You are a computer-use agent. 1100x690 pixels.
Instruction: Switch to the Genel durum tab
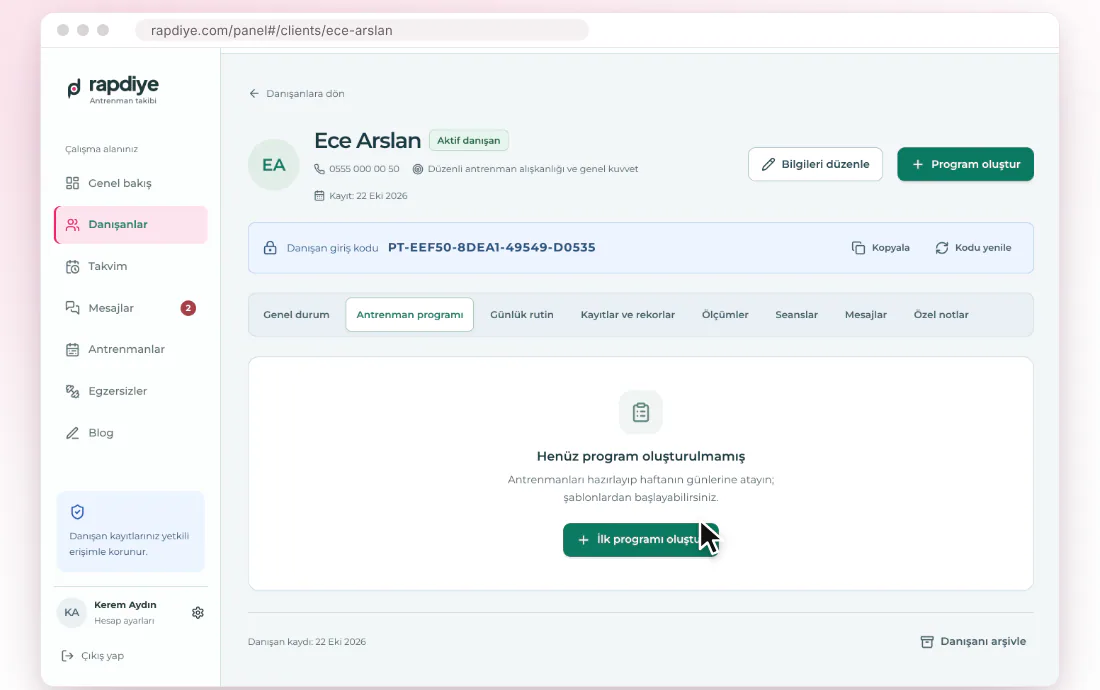[x=296, y=315]
